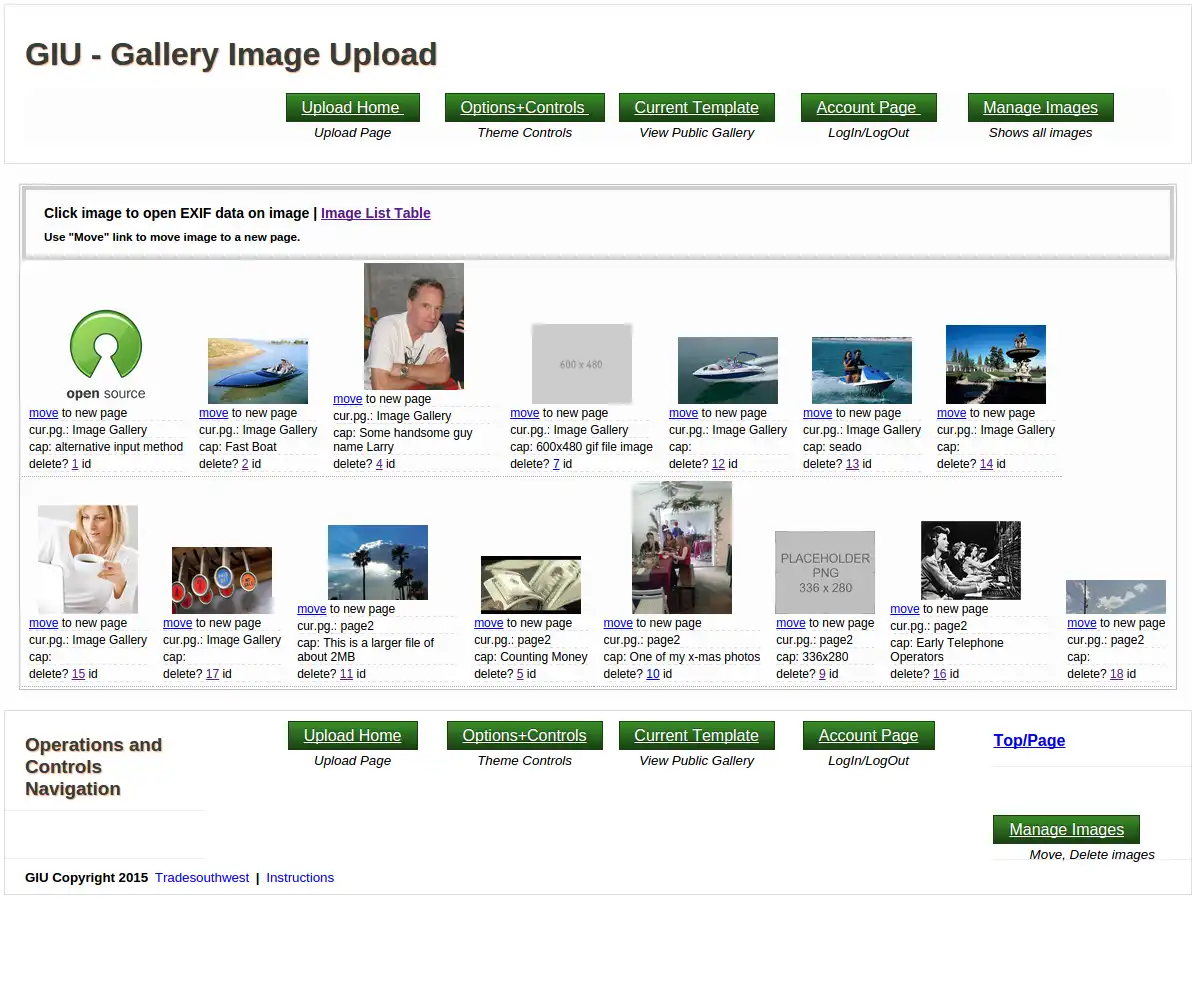Click the 'Operations and Controls Navigation' heading
1200x991 pixels.
click(x=94, y=767)
